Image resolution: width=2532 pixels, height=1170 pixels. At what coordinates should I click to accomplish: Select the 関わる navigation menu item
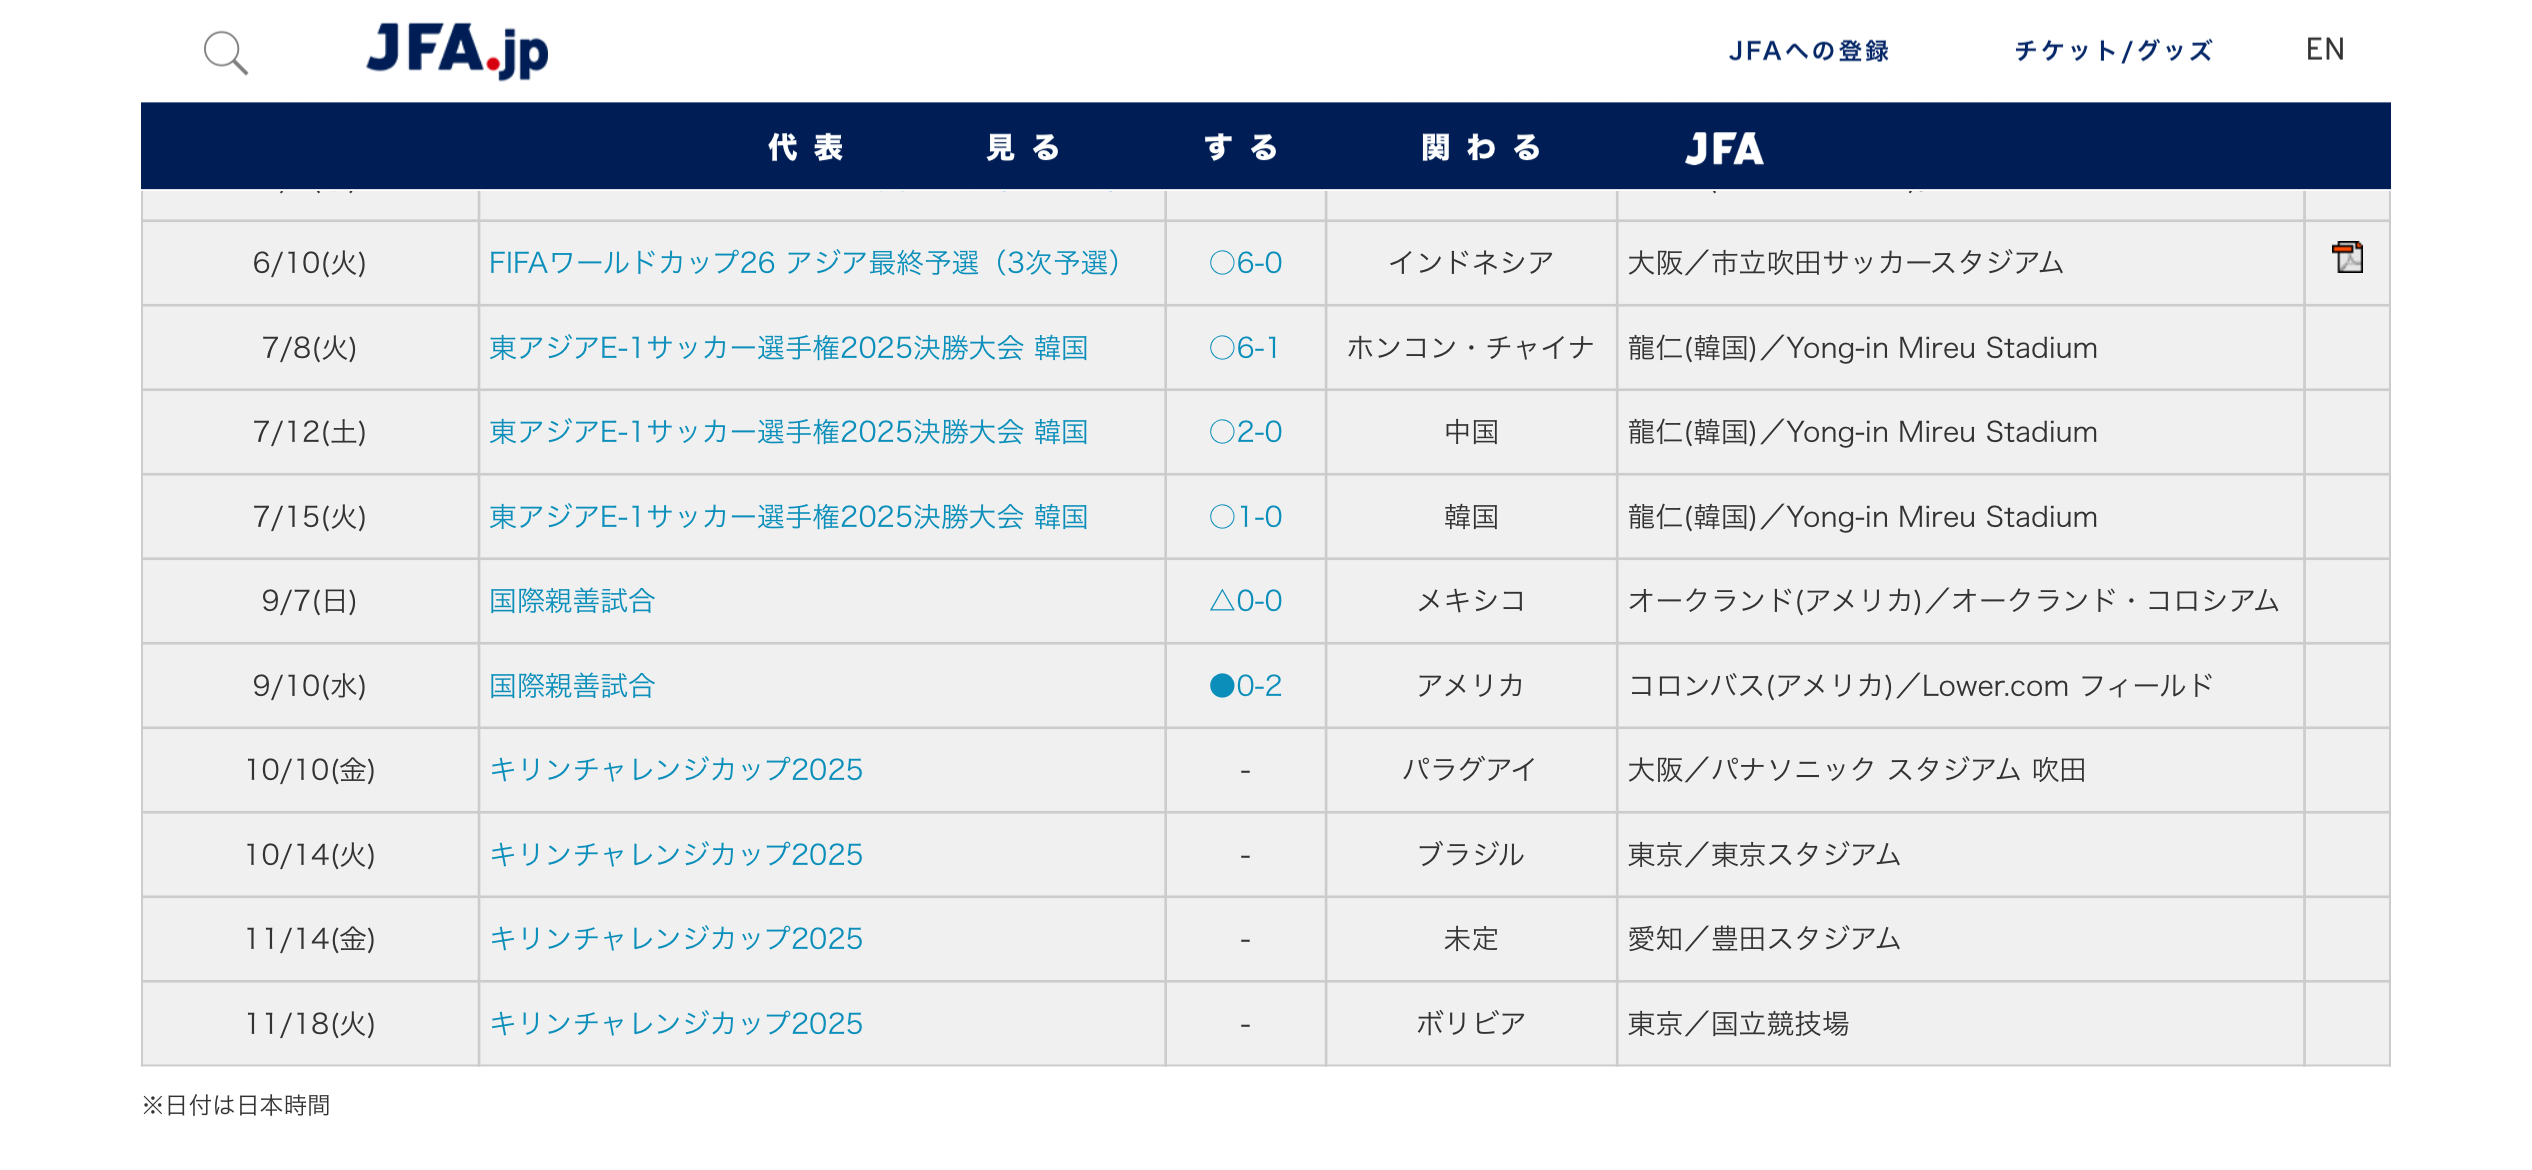click(1482, 148)
